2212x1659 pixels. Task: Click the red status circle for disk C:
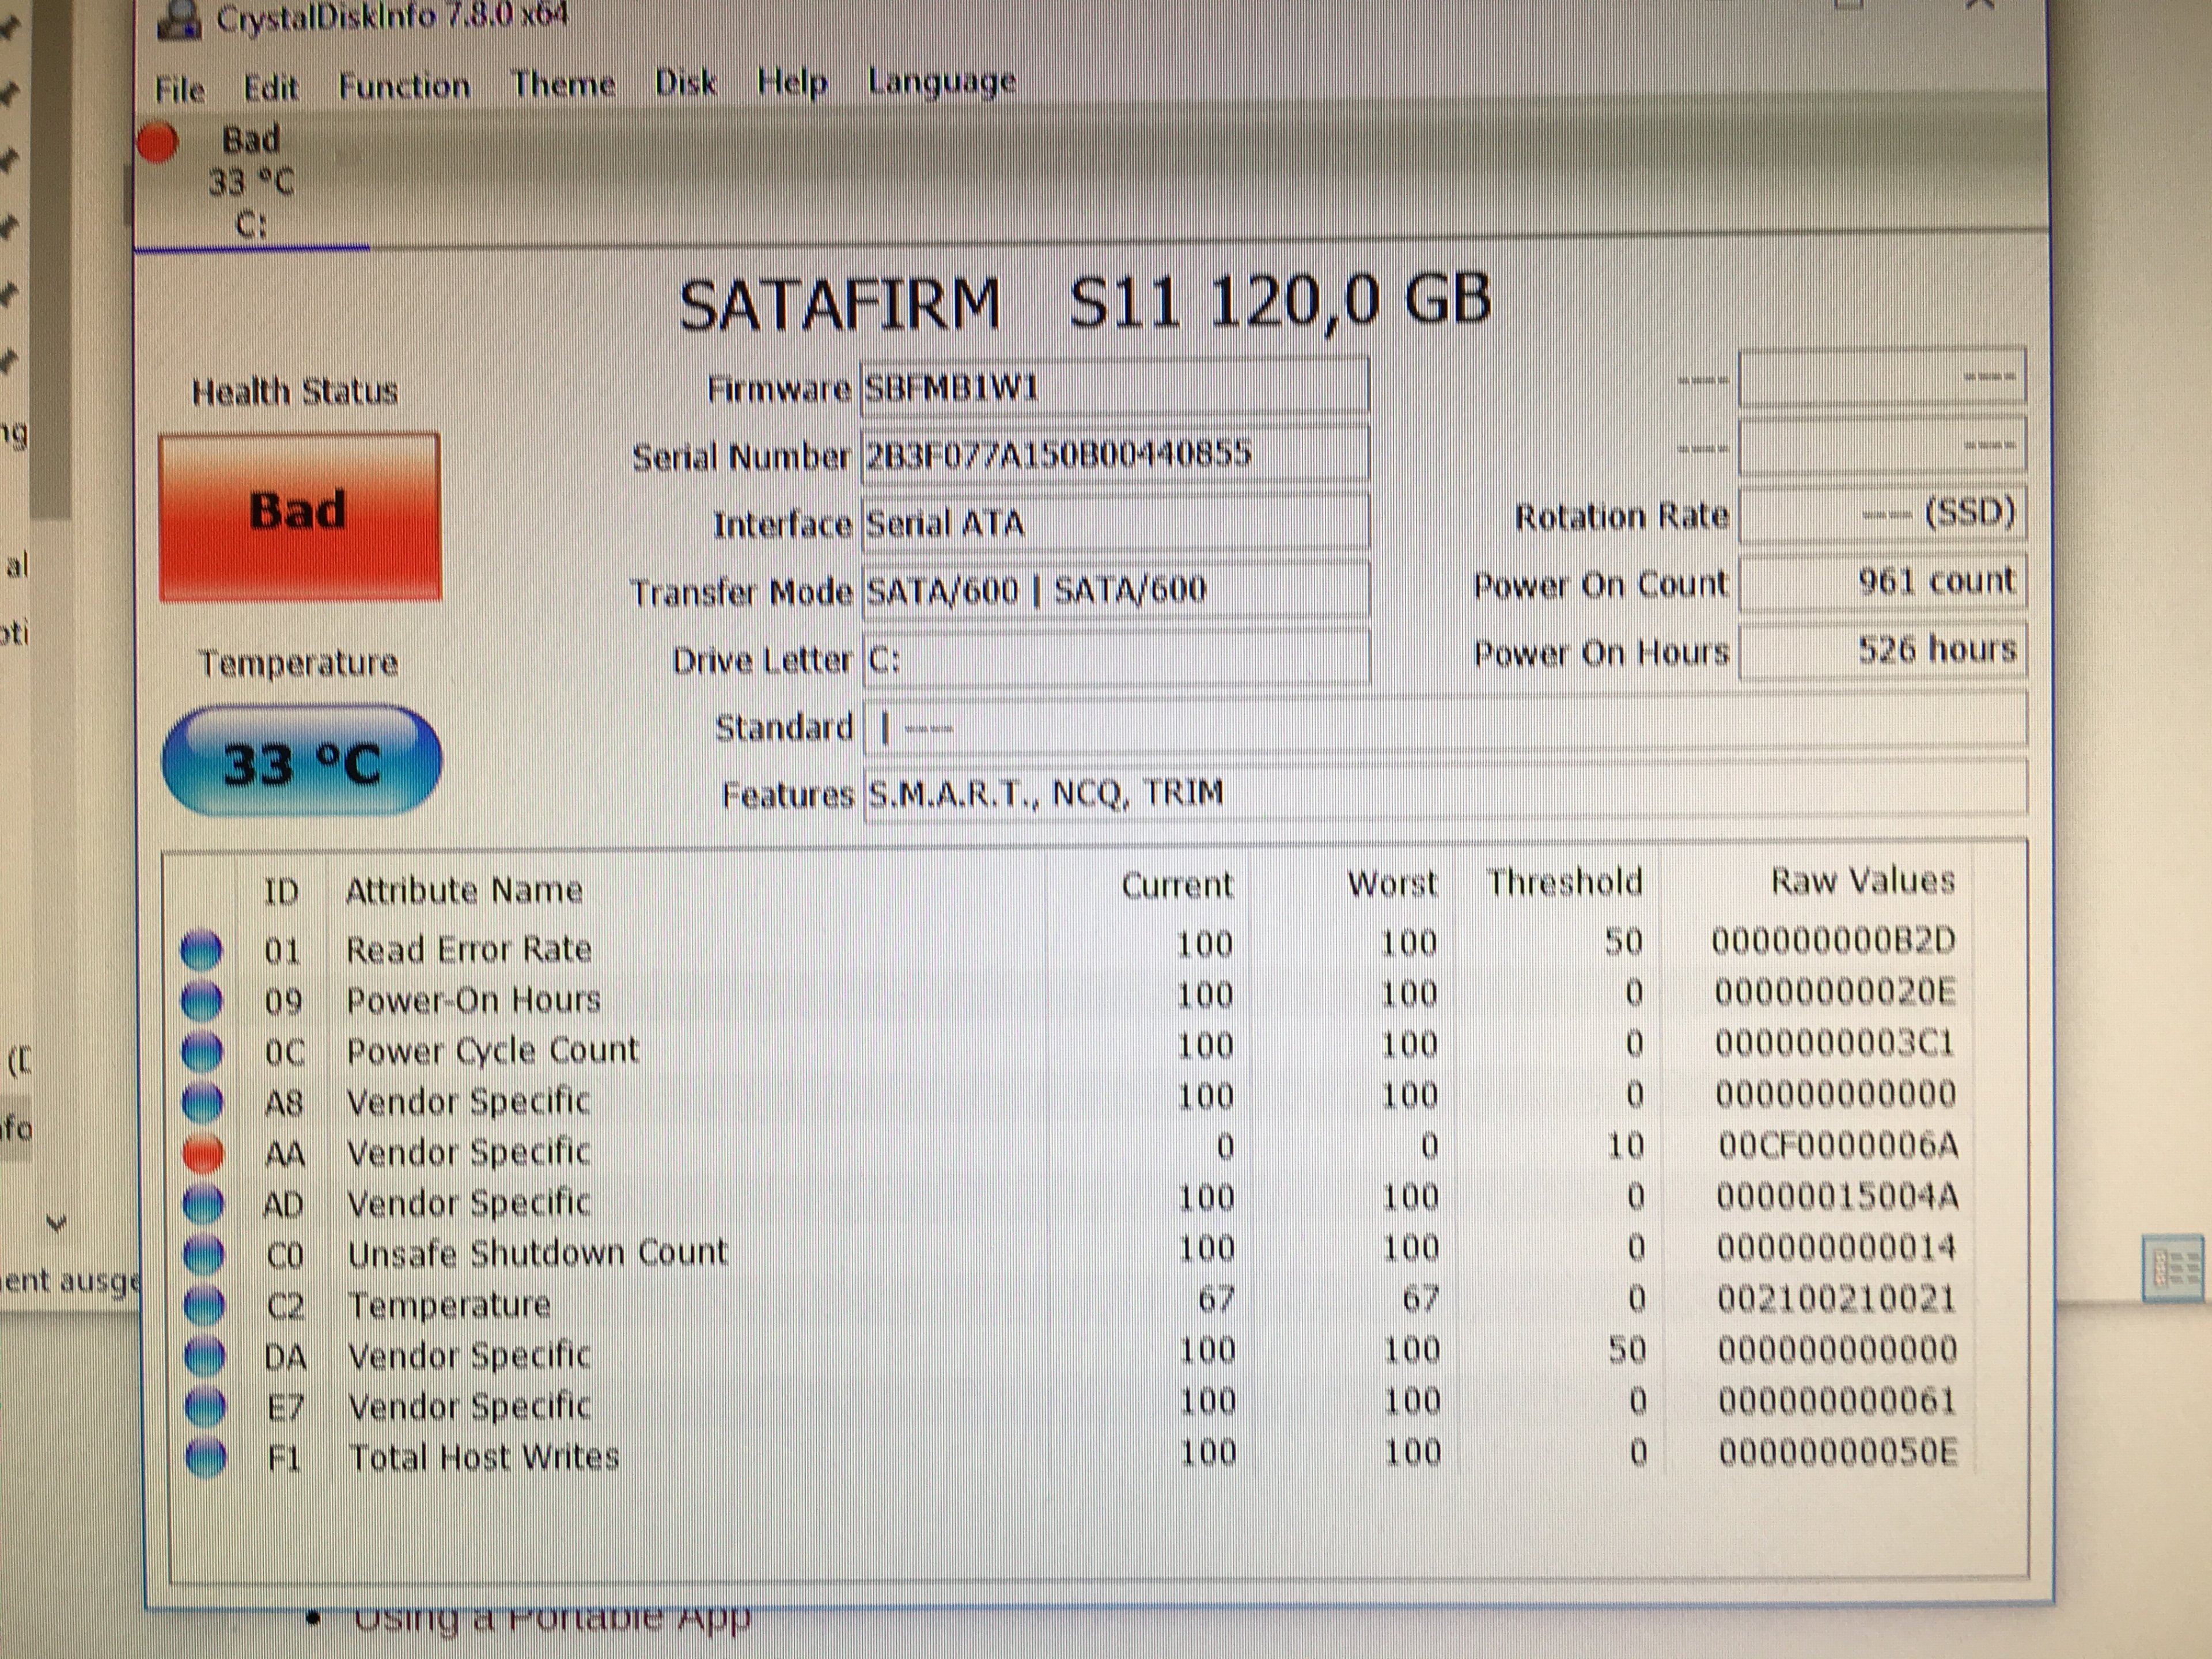coord(158,142)
